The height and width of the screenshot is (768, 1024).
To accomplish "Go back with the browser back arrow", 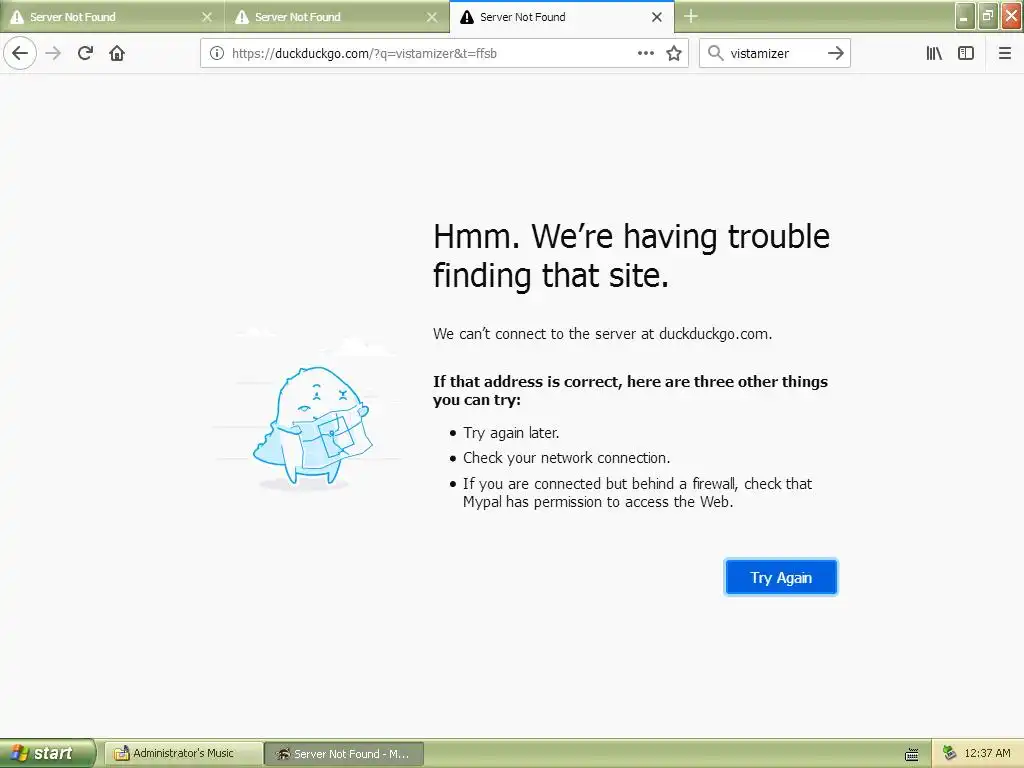I will pyautogui.click(x=20, y=53).
